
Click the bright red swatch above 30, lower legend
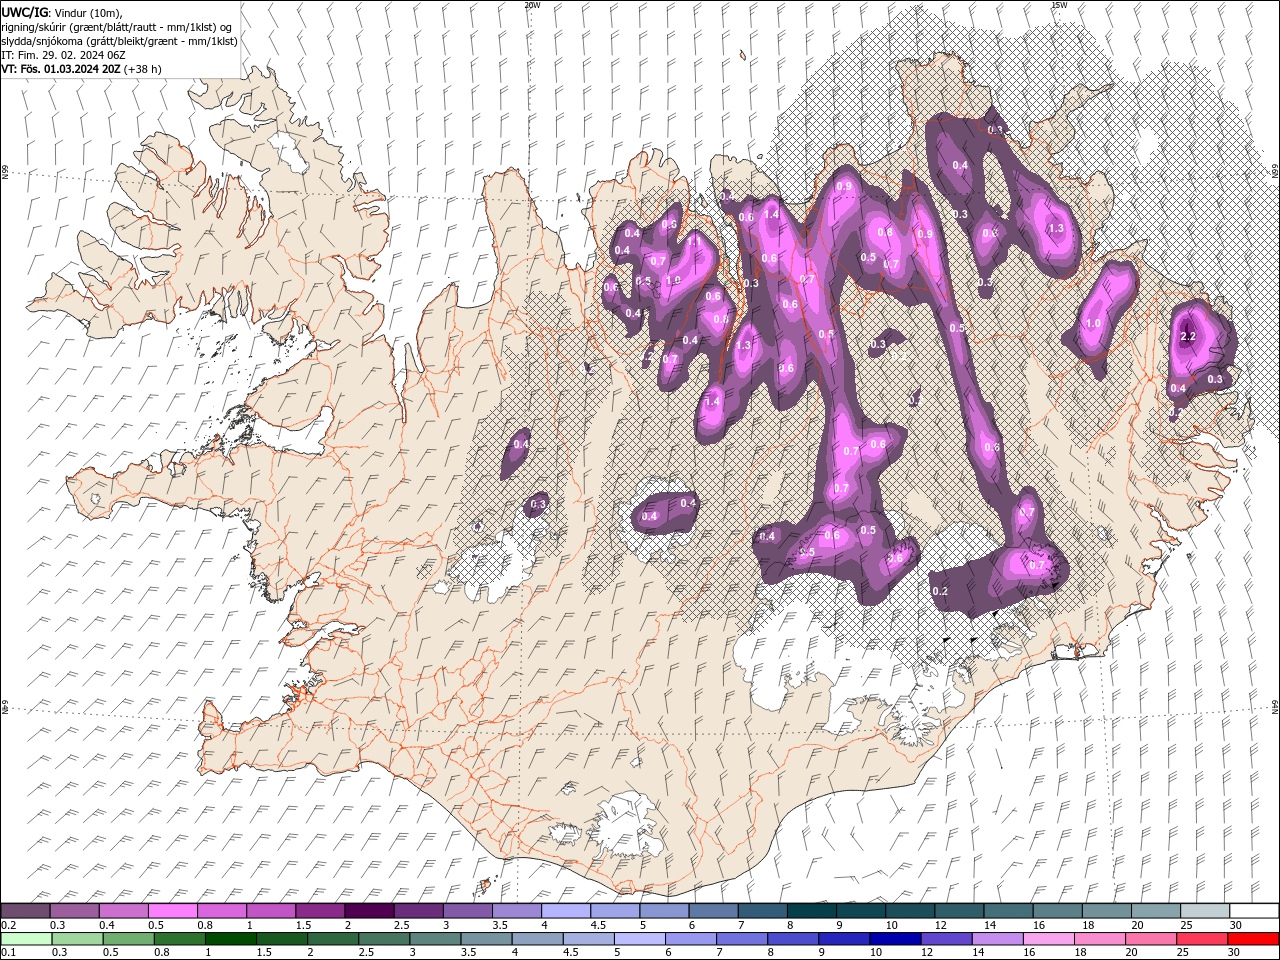pos(1253,939)
